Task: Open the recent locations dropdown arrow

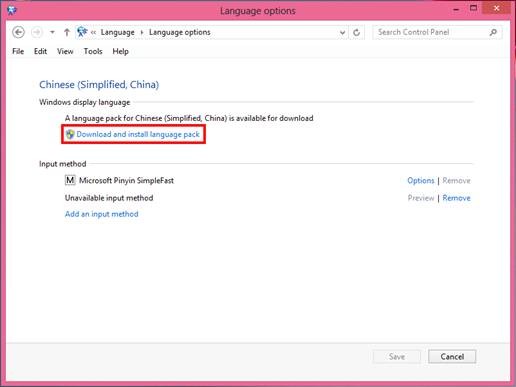Action: (x=52, y=32)
